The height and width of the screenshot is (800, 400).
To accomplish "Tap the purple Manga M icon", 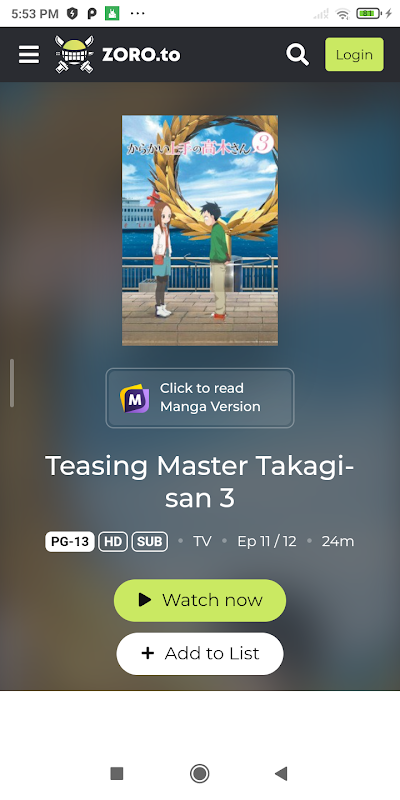I will [x=134, y=398].
